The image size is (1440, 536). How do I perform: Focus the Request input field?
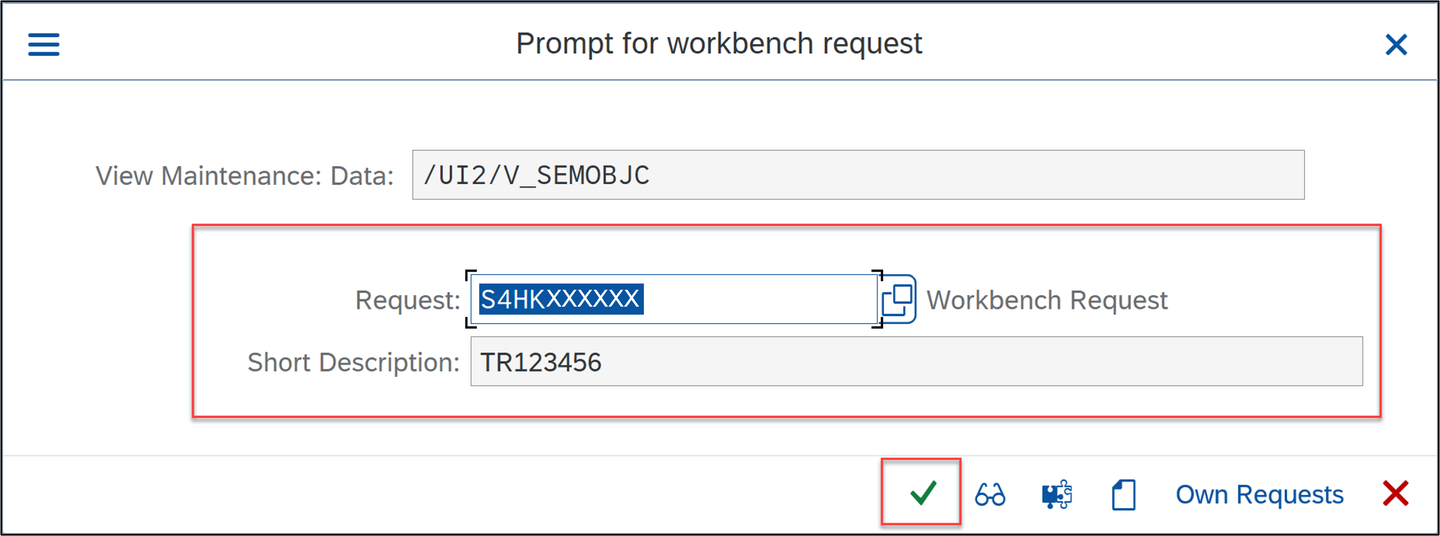(x=674, y=299)
